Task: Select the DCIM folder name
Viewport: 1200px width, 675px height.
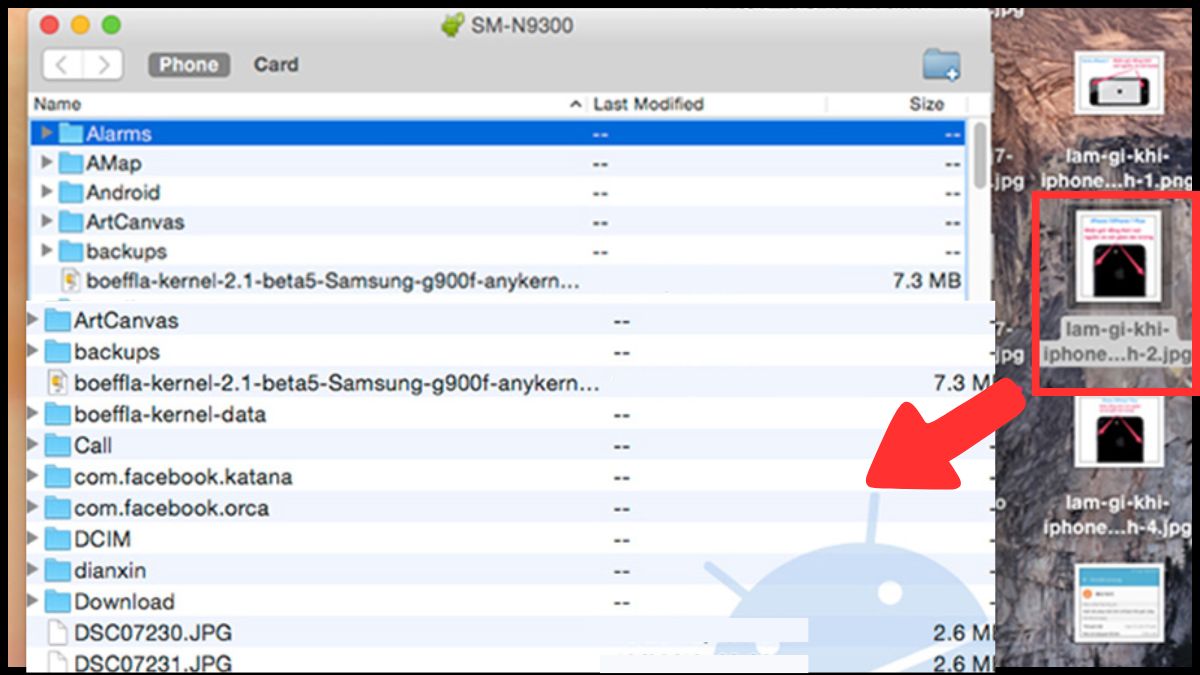Action: (x=102, y=539)
